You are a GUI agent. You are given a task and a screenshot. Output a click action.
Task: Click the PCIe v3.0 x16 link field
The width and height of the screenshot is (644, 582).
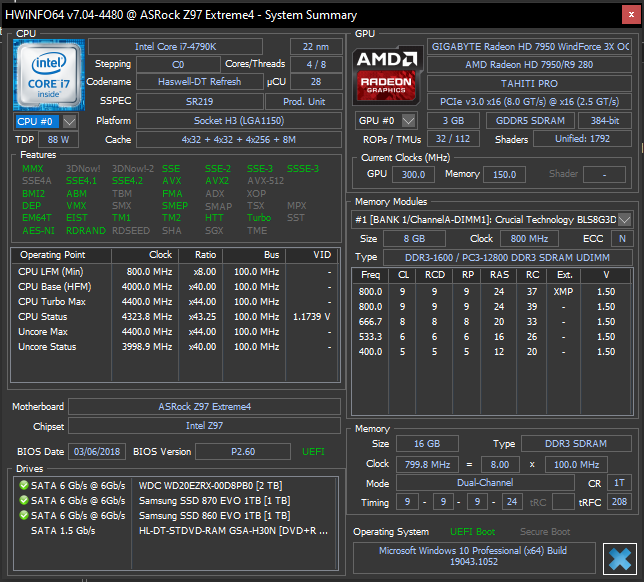[529, 101]
